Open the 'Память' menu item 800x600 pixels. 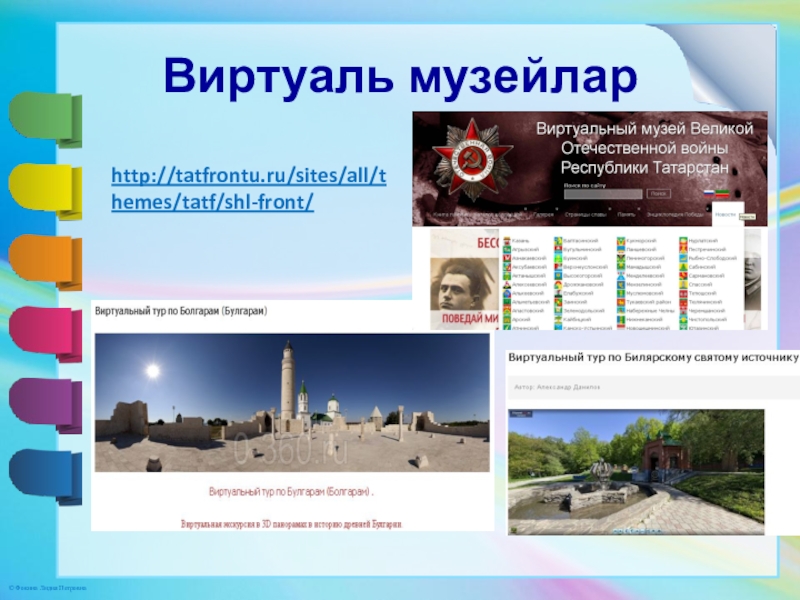point(626,215)
